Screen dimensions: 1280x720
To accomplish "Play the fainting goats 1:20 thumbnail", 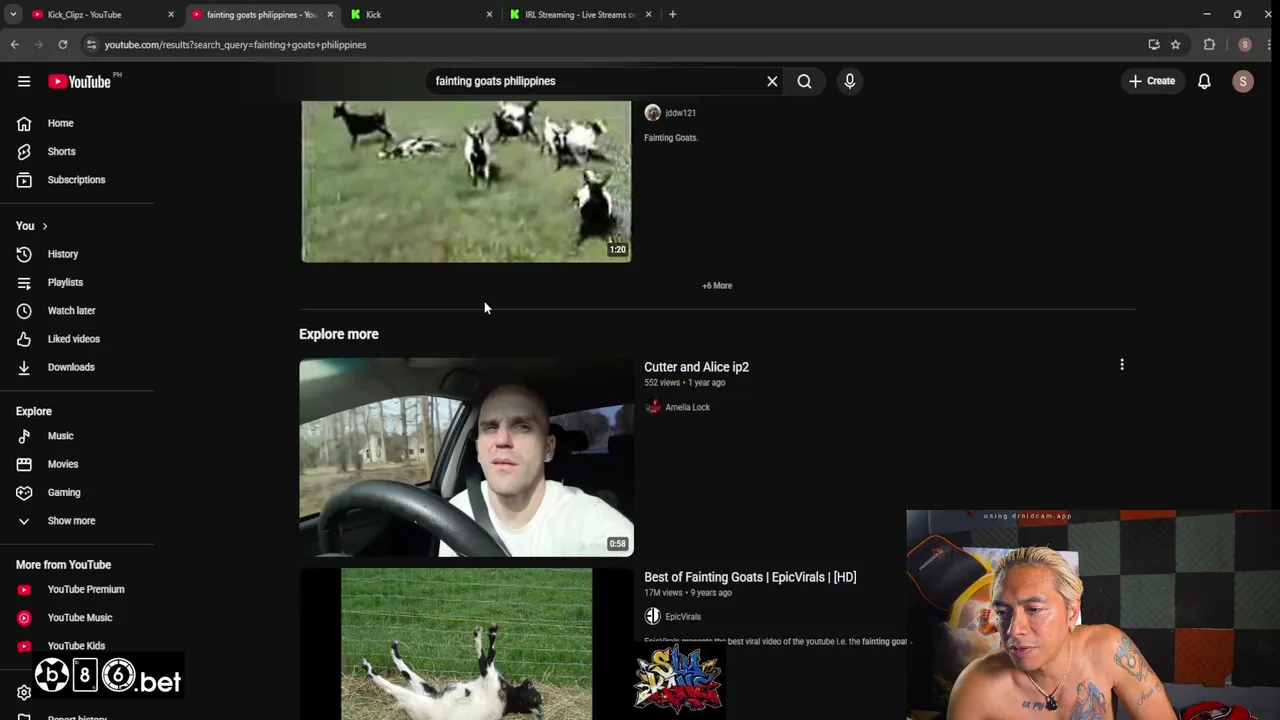I will tap(466, 181).
